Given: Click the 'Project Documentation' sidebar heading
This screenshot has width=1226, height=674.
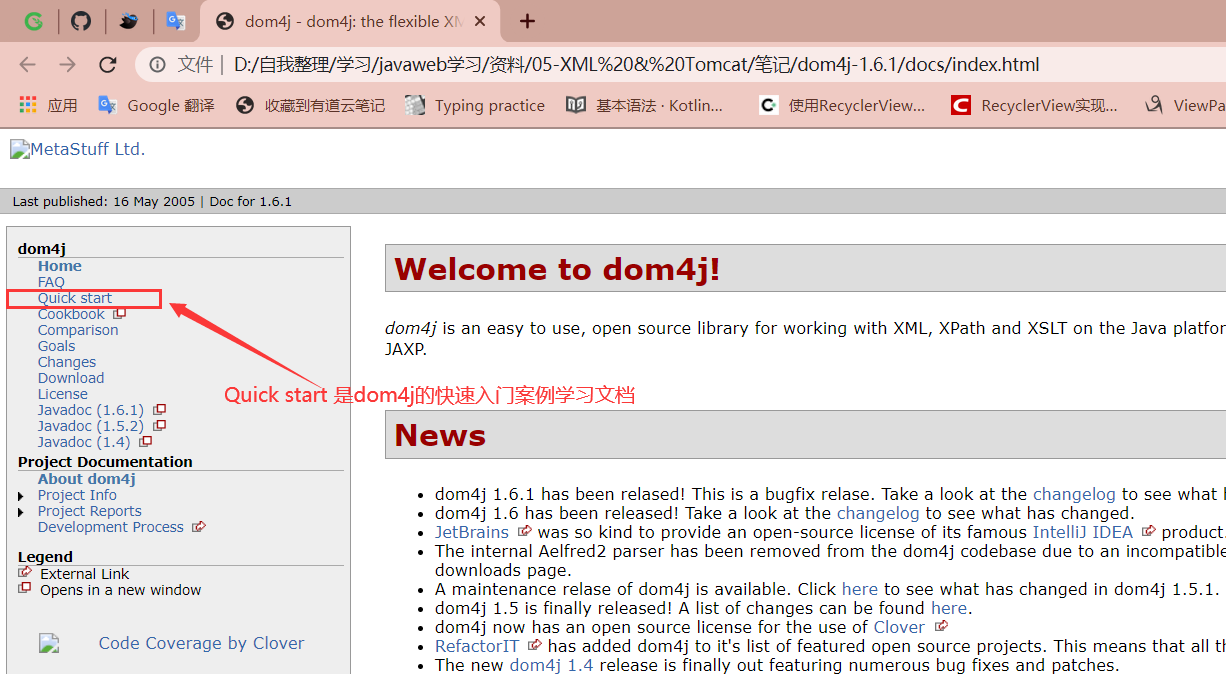Looking at the screenshot, I should coord(105,462).
